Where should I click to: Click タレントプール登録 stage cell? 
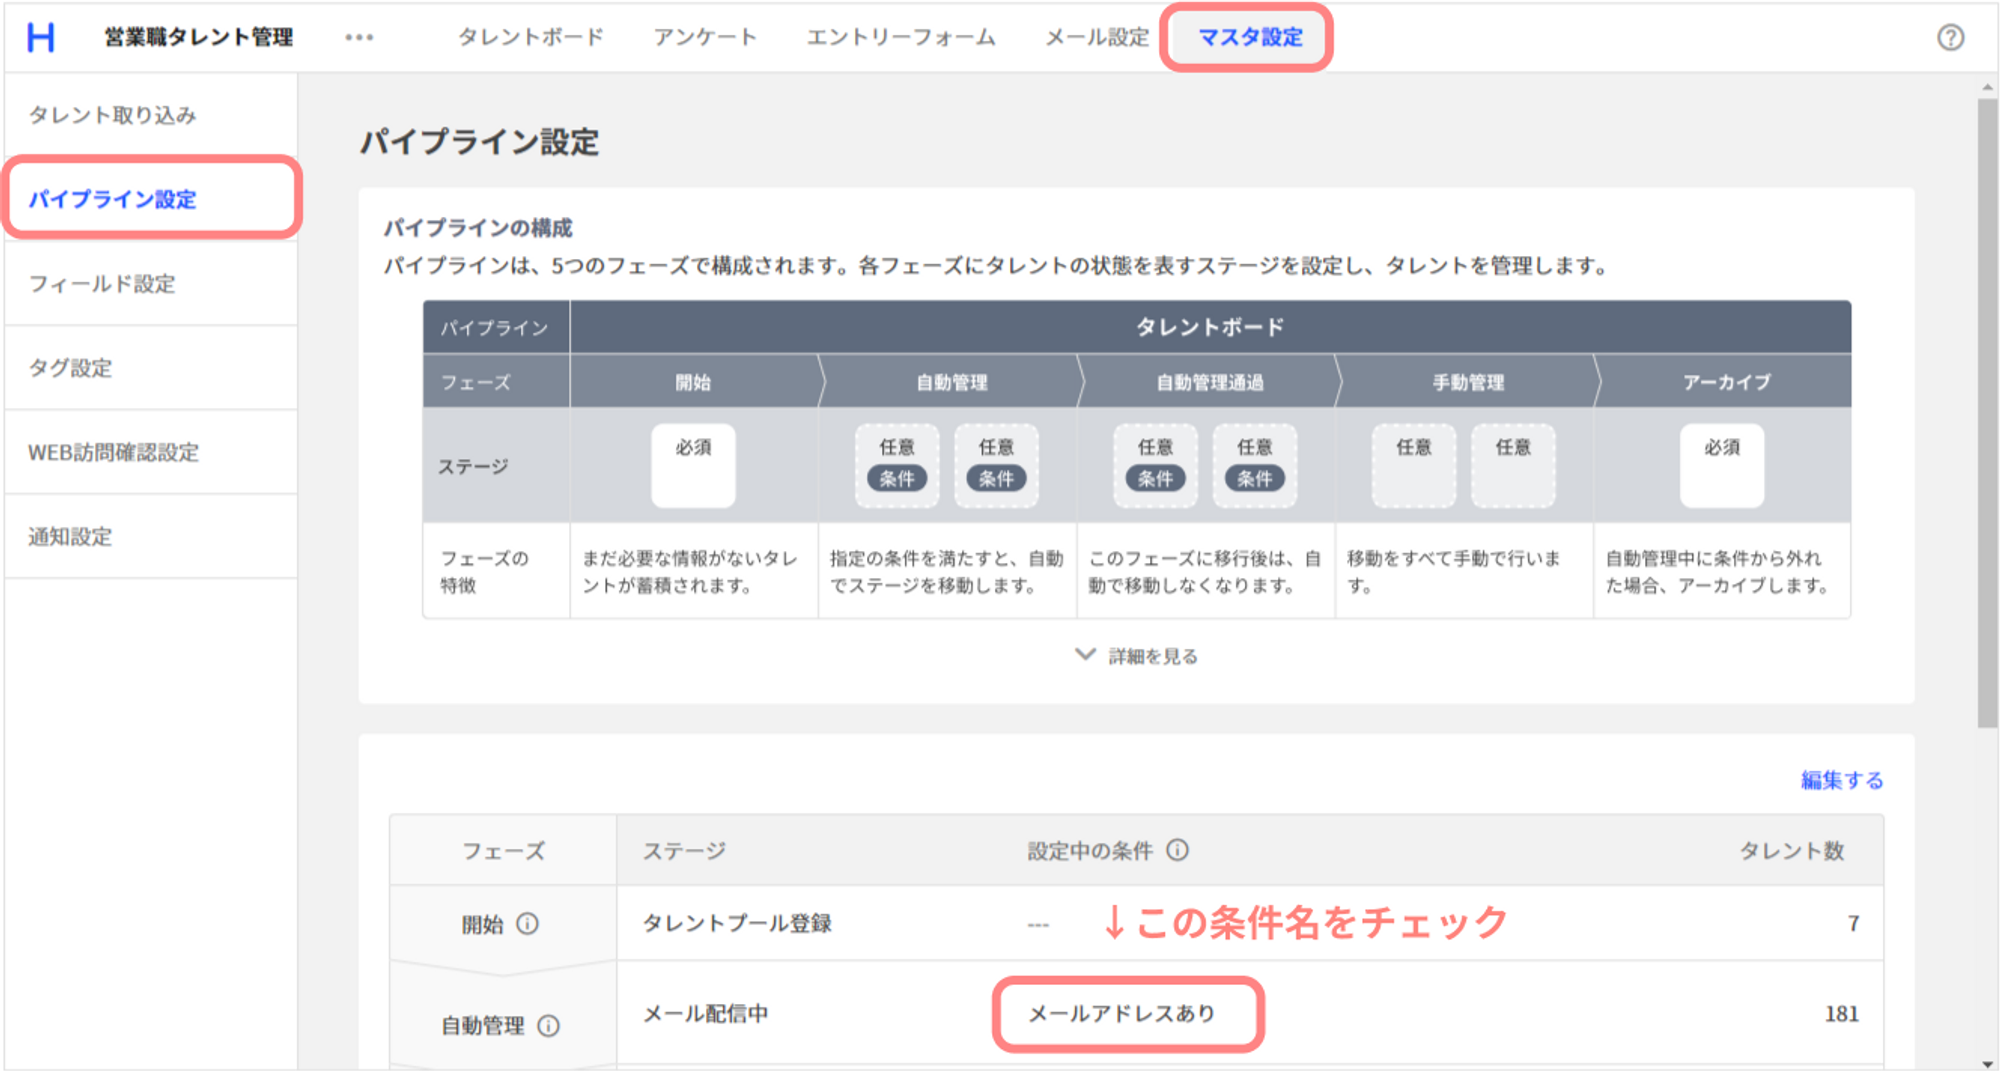pos(737,923)
